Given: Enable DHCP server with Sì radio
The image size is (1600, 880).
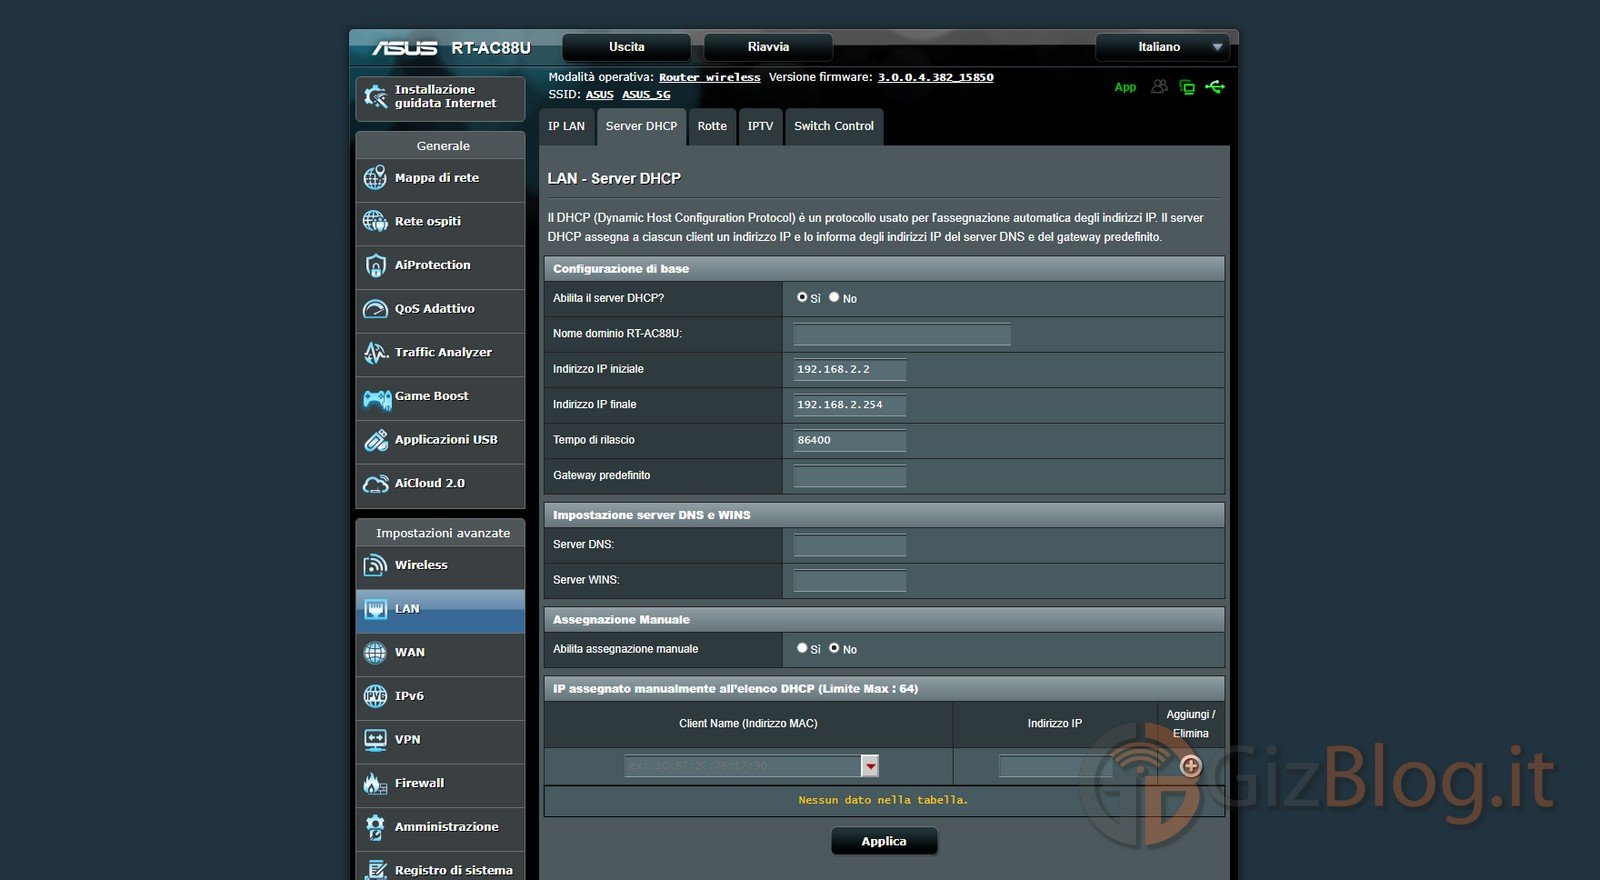Looking at the screenshot, I should tap(802, 297).
